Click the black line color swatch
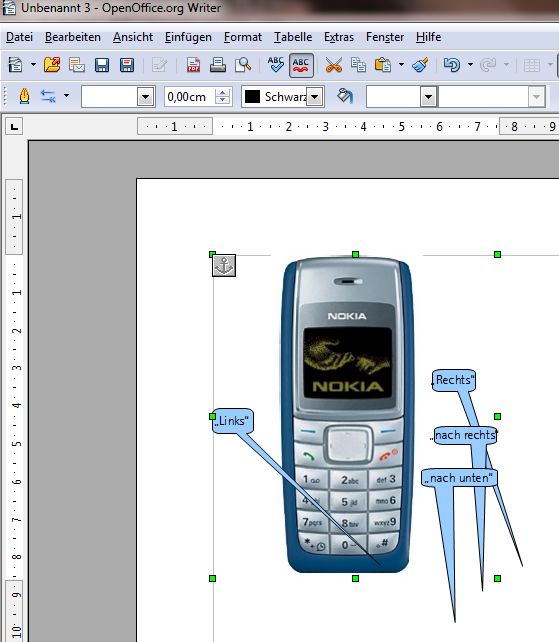 point(252,97)
